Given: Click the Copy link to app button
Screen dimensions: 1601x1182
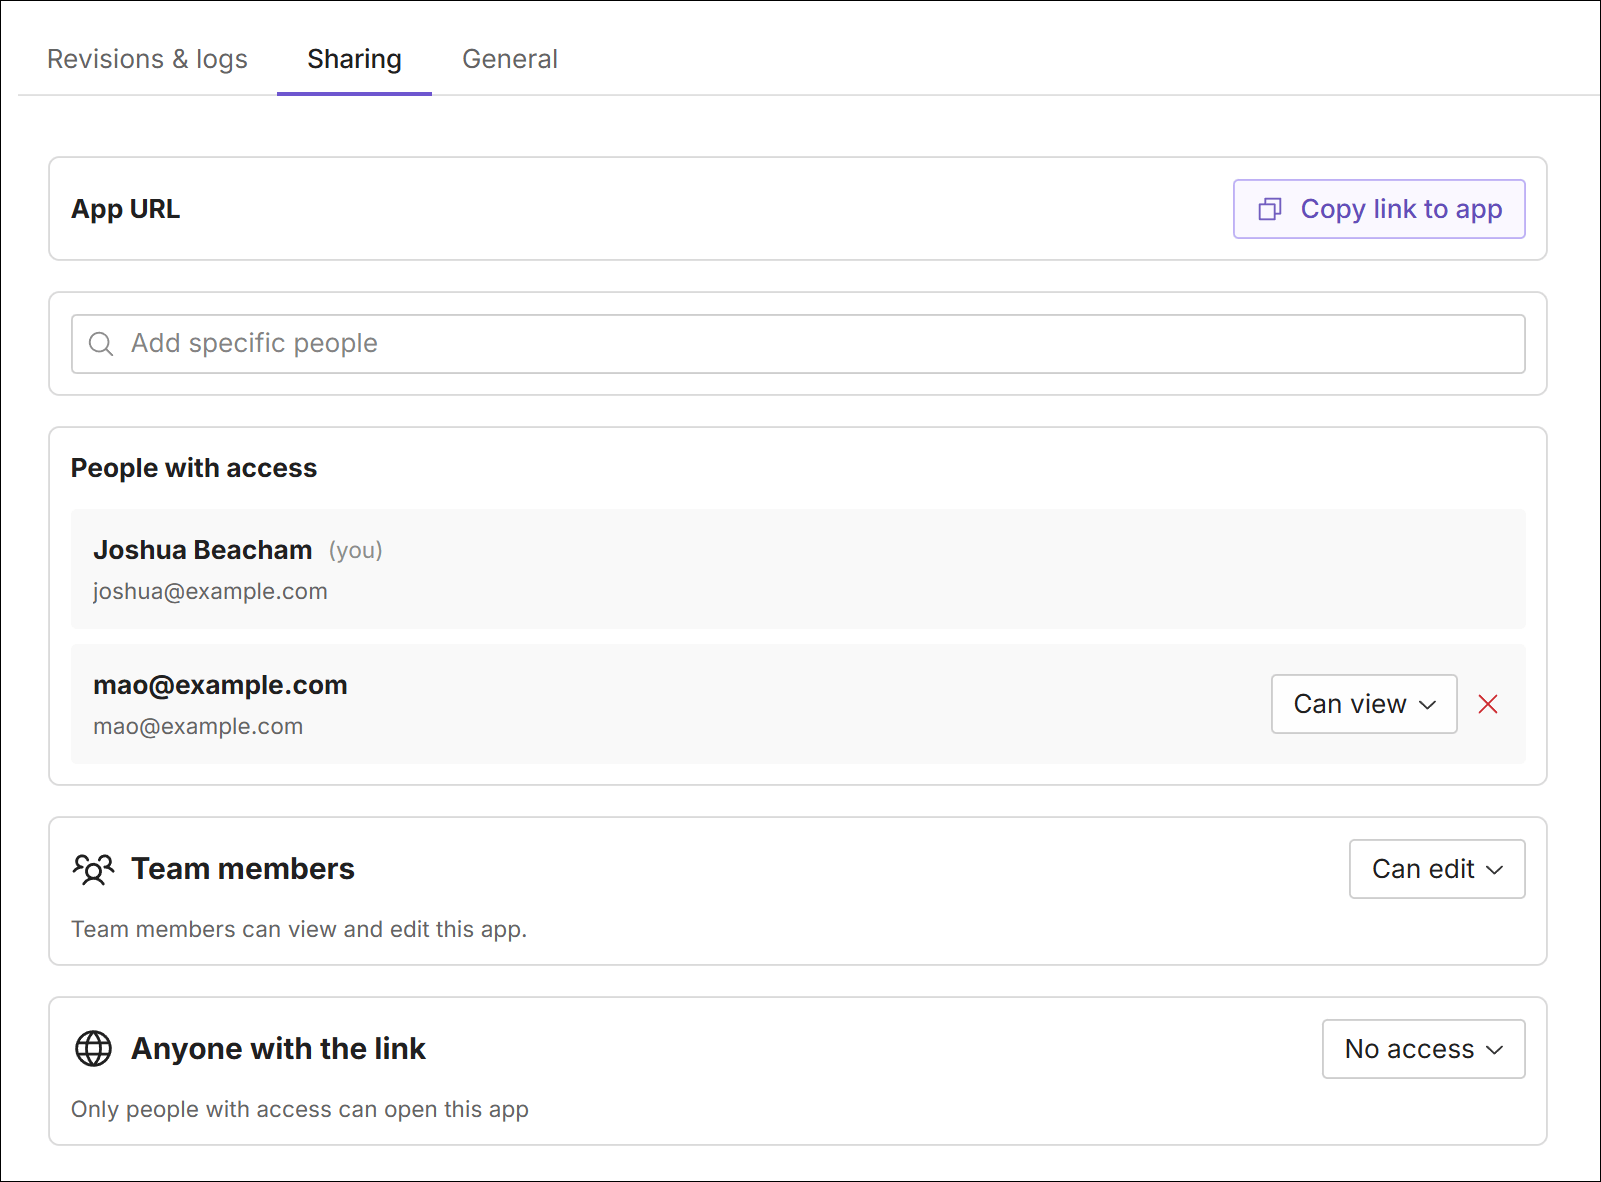Looking at the screenshot, I should tap(1379, 209).
